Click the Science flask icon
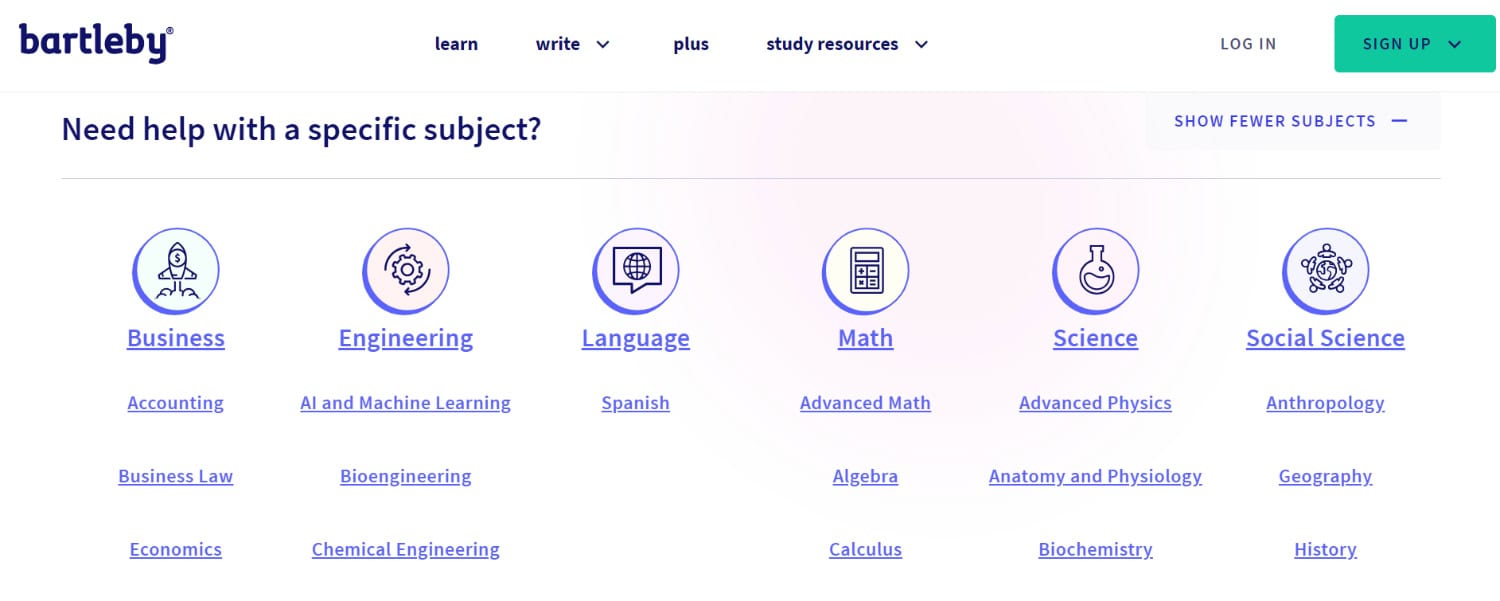1500x601 pixels. coord(1096,271)
